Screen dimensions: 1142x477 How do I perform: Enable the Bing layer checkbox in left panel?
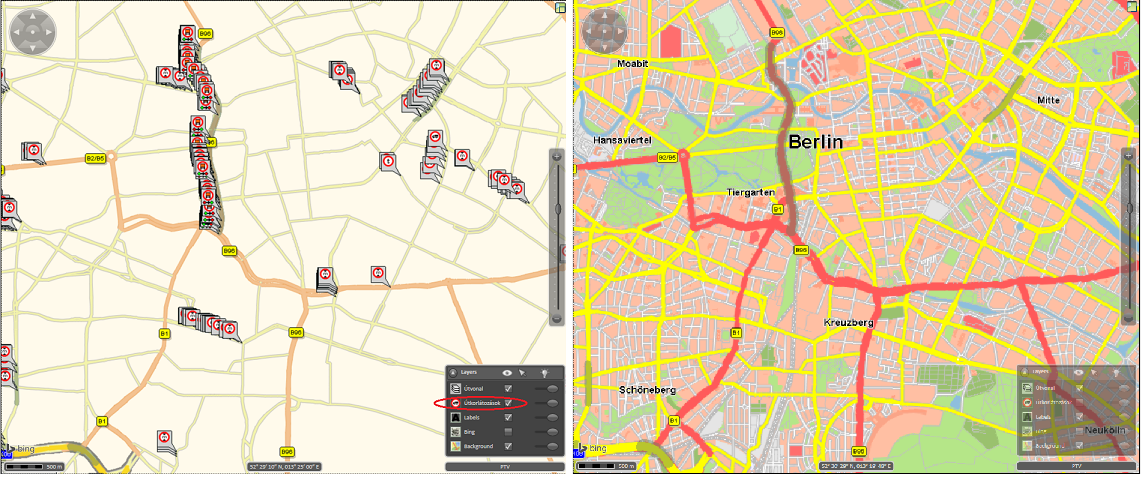click(509, 431)
